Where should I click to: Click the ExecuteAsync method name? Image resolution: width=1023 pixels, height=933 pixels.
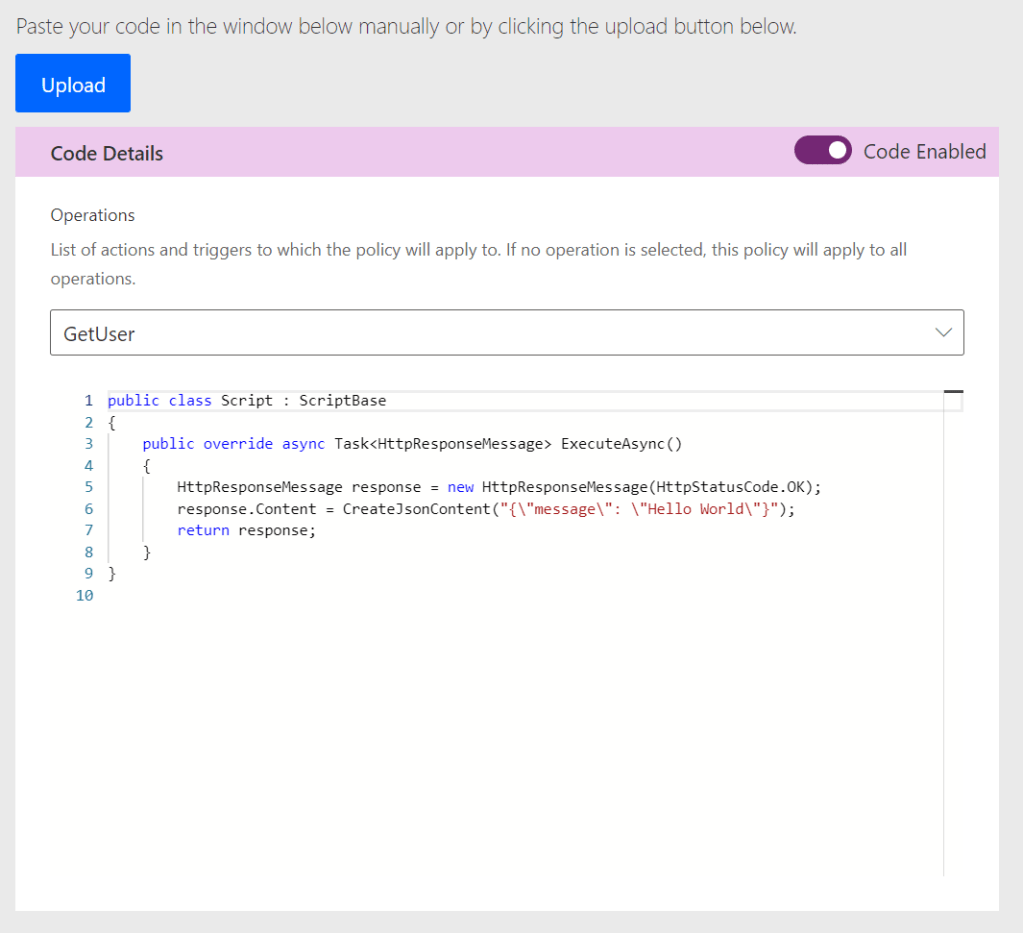click(x=612, y=444)
